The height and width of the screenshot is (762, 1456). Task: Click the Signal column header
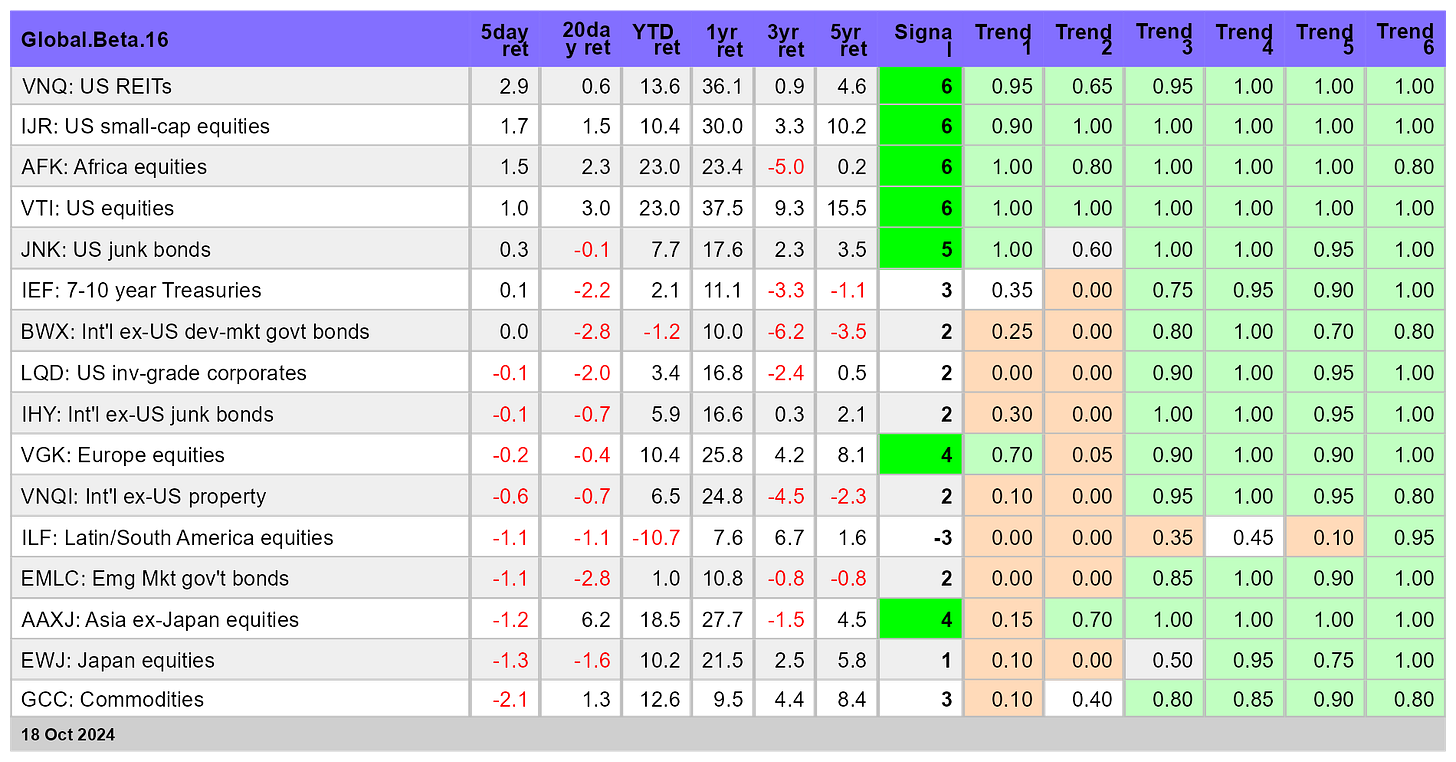pyautogui.click(x=921, y=40)
